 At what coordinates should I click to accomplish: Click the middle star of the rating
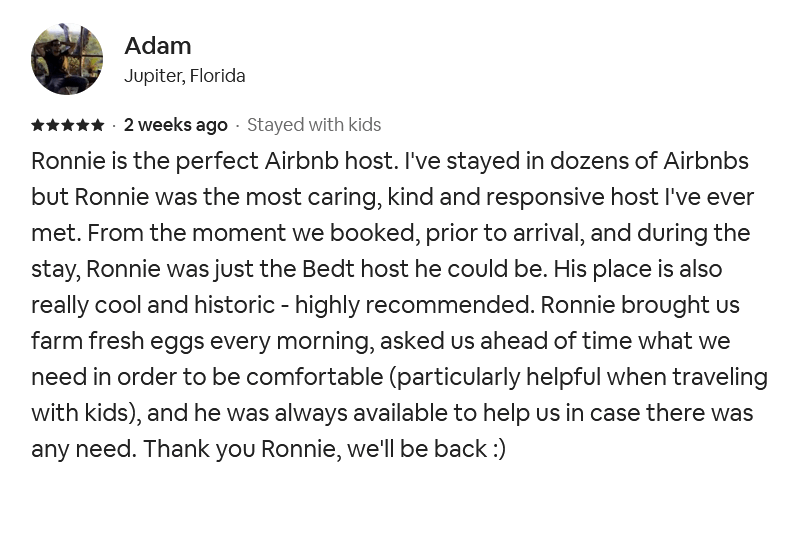coord(68,125)
